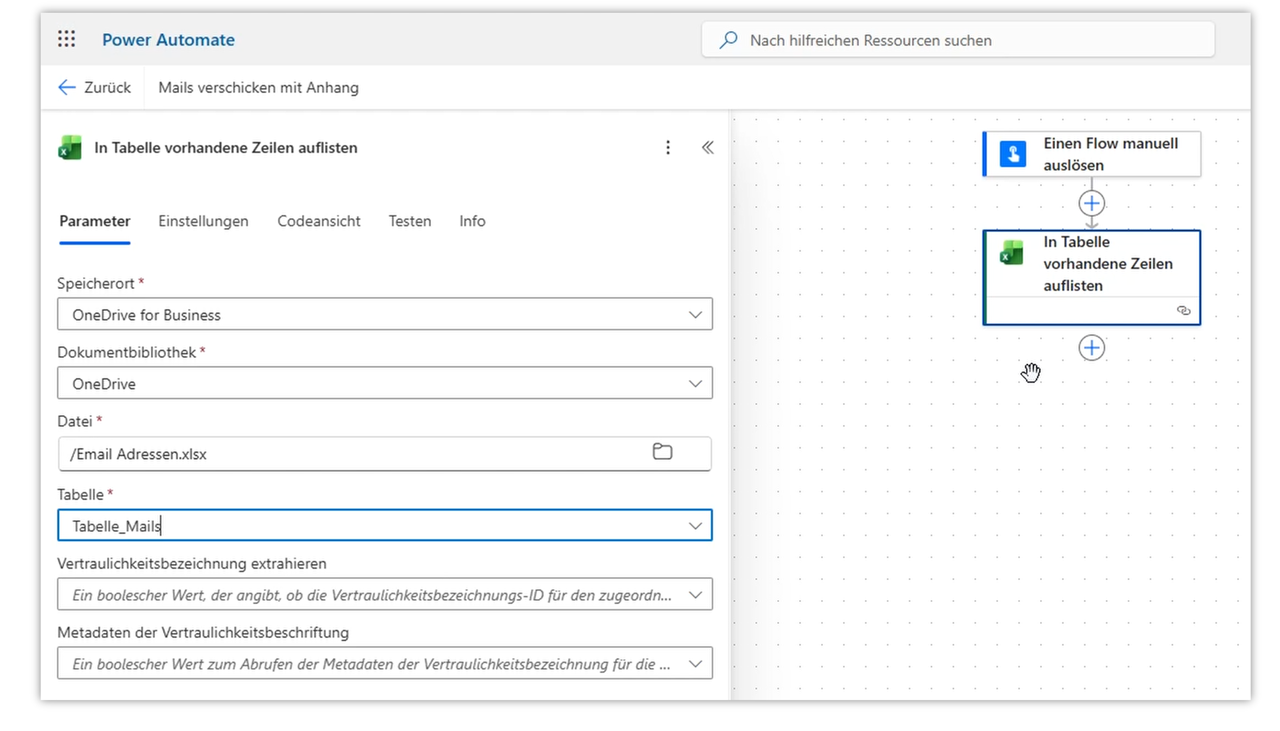Open Metadaten der Vertraulichkeitsbeschriftung dropdown
Viewport: 1280px width, 731px height.
(695, 664)
